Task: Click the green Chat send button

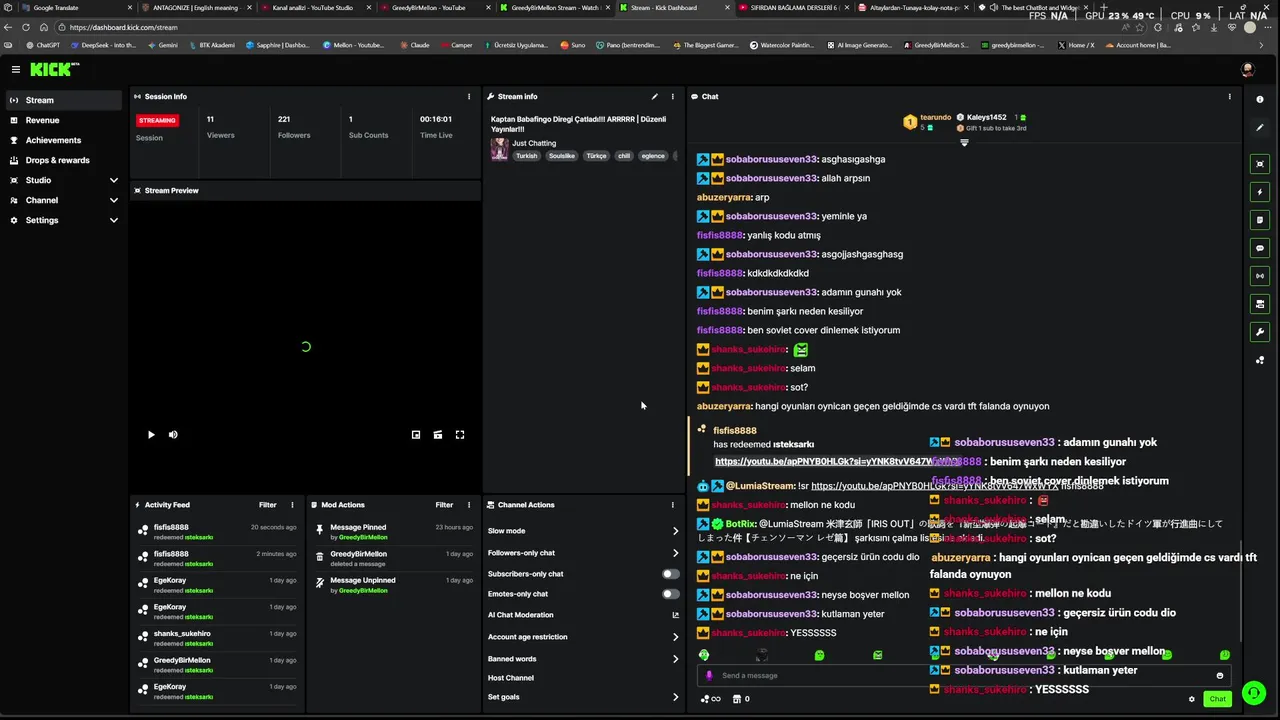Action: [x=1217, y=699]
